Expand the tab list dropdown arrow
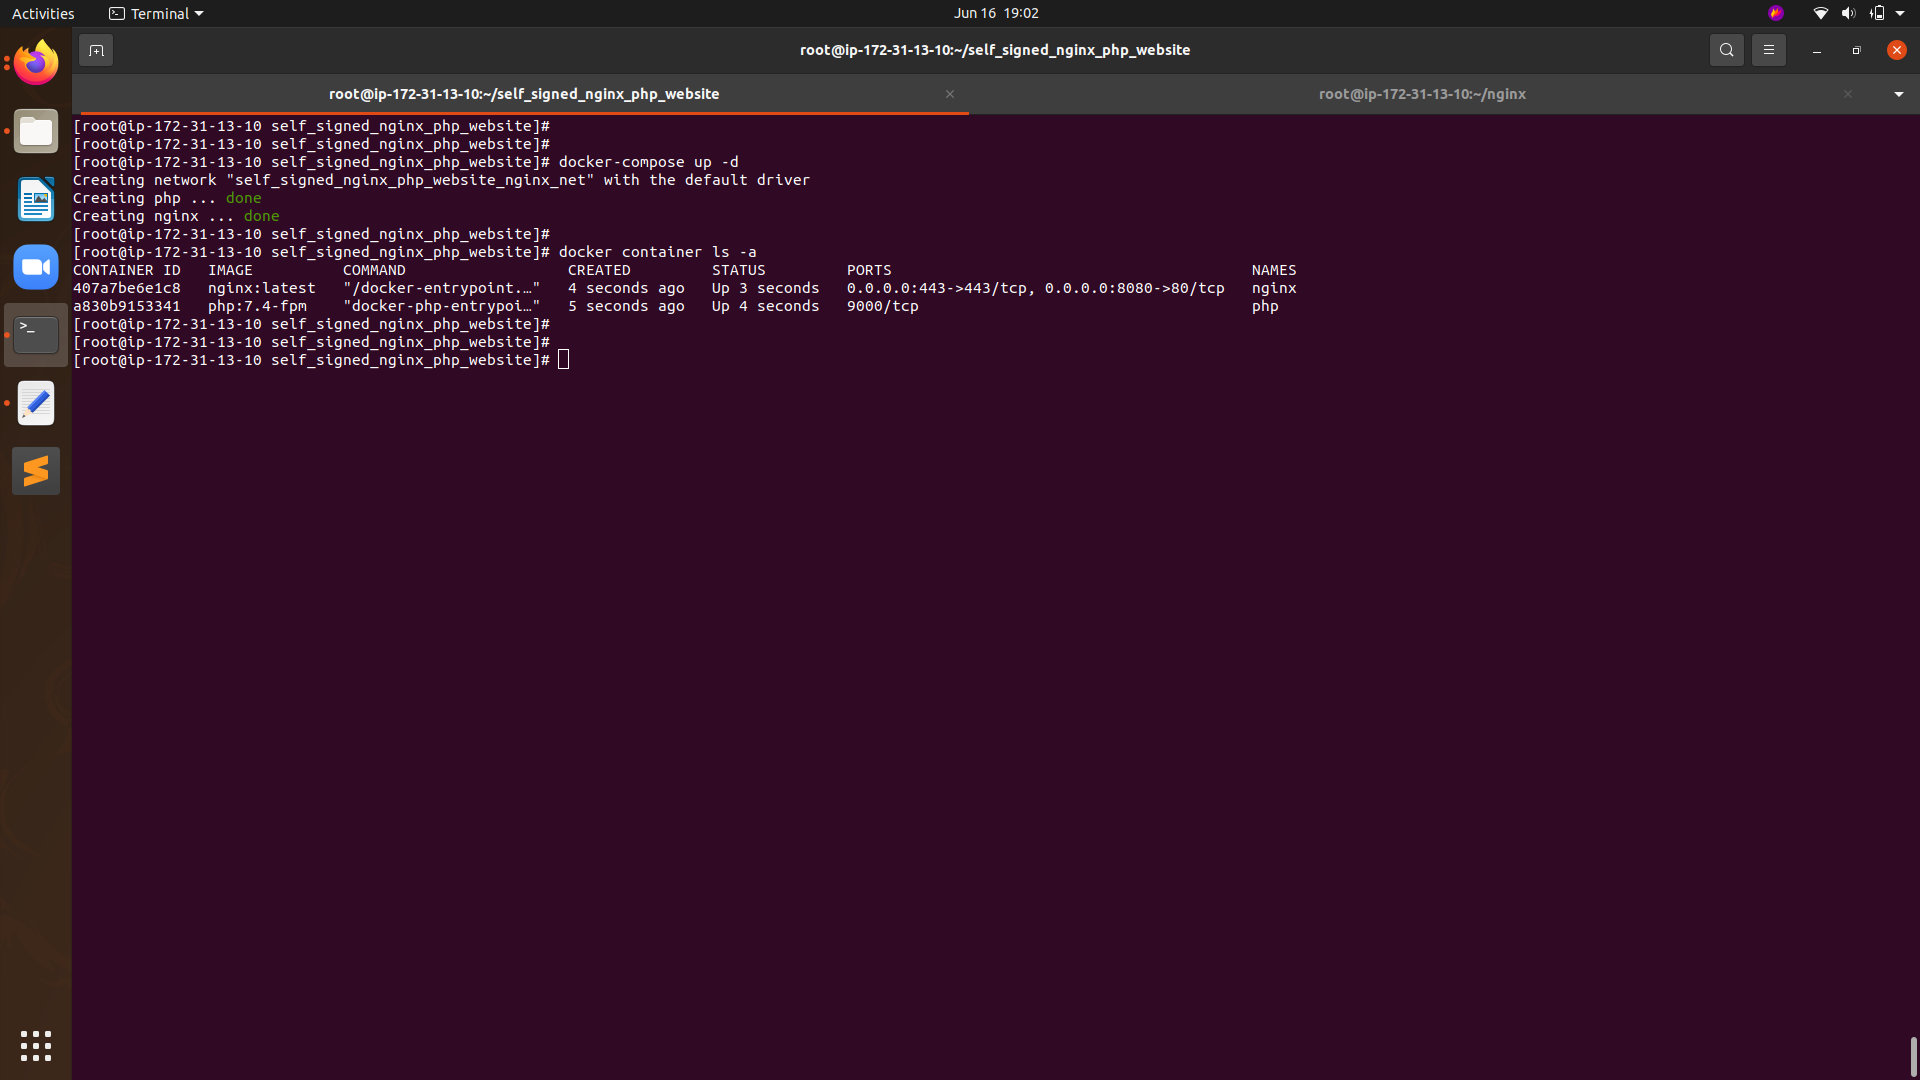 [x=1898, y=94]
